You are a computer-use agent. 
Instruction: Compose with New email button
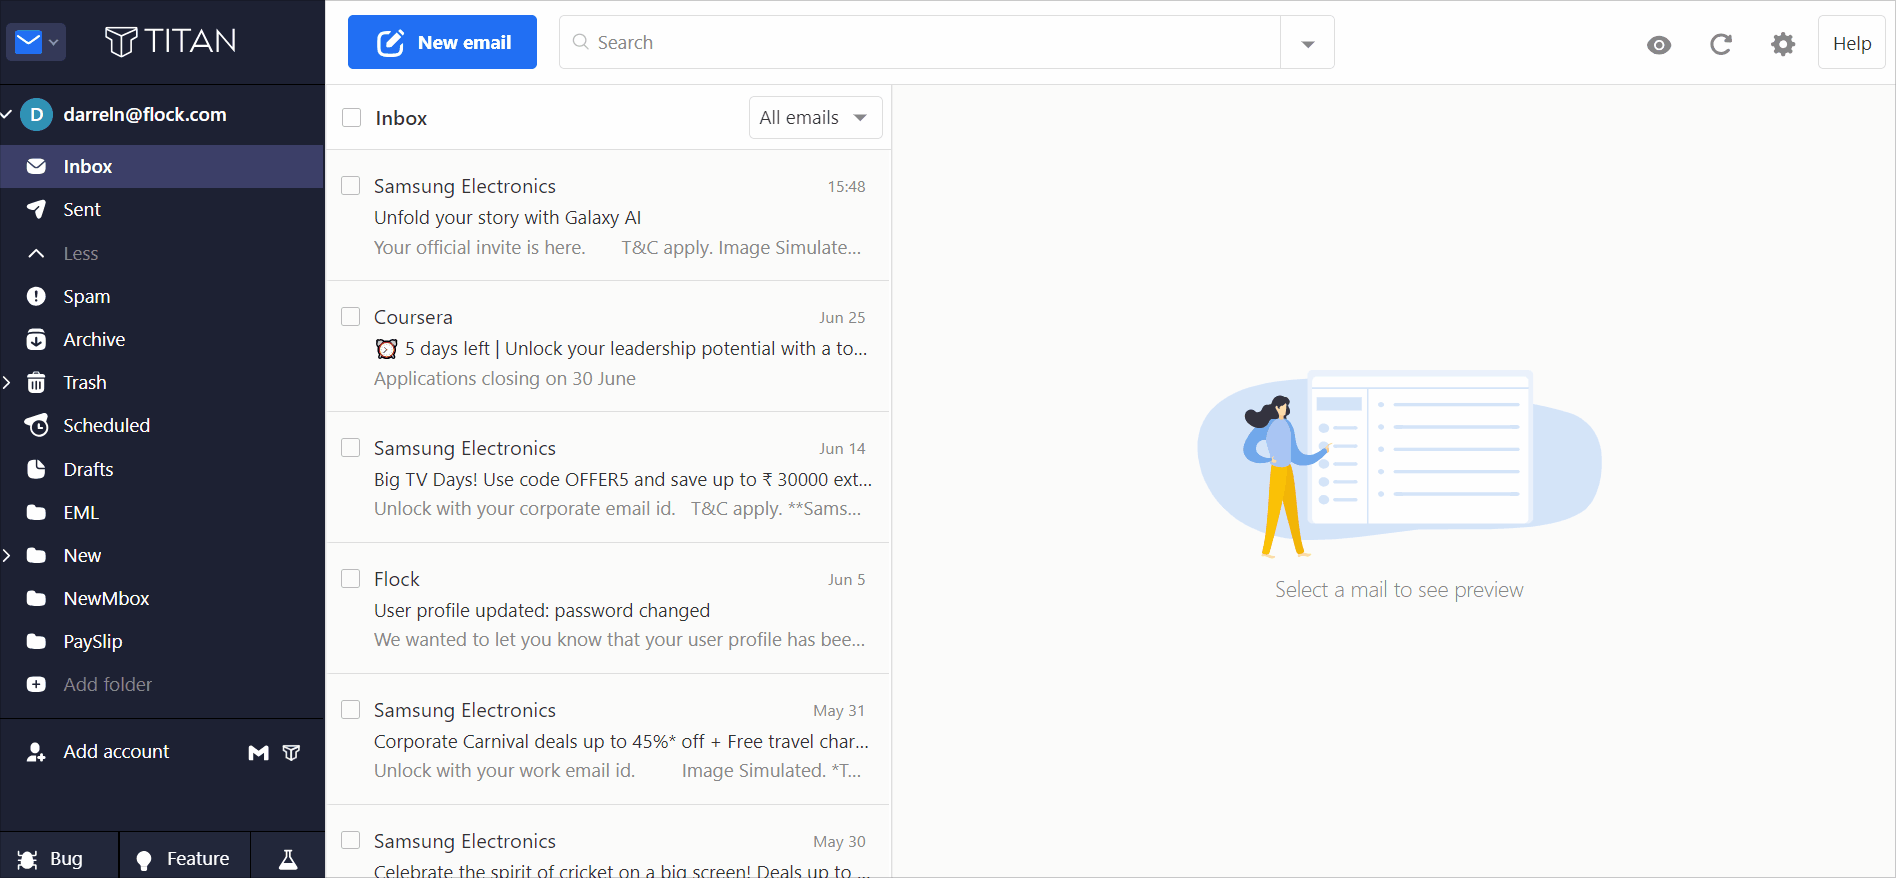(x=442, y=42)
